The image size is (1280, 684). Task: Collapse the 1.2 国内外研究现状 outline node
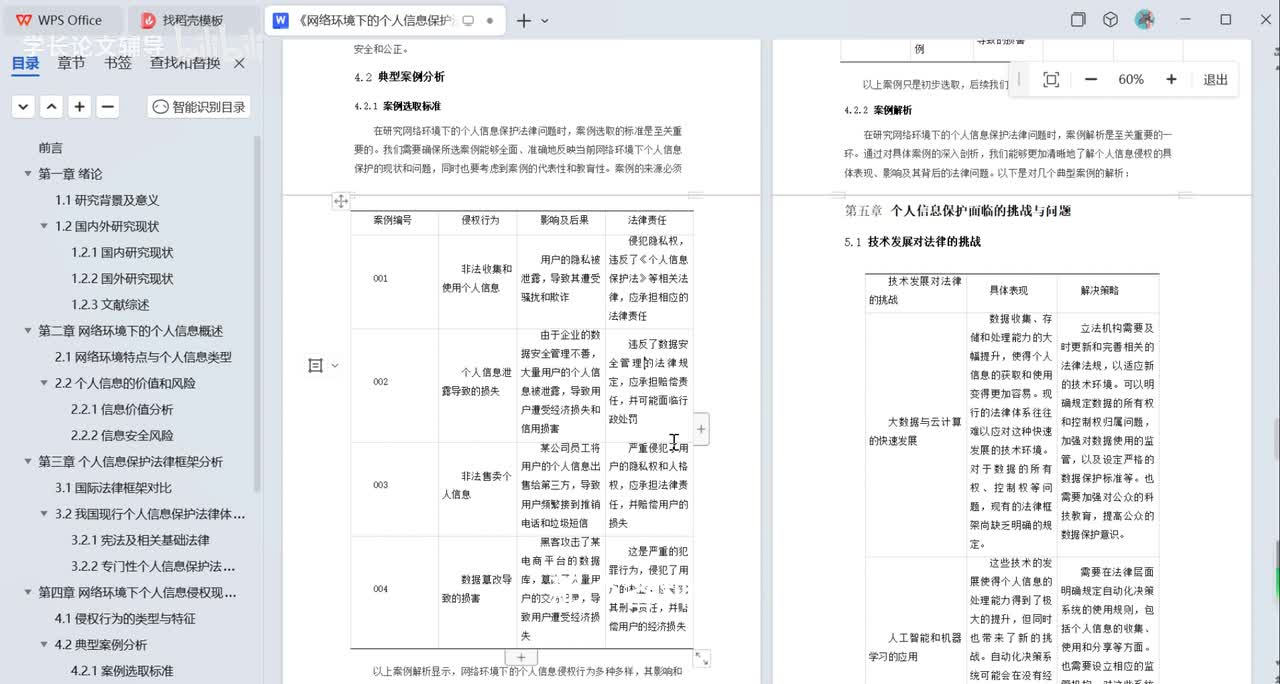pos(44,226)
